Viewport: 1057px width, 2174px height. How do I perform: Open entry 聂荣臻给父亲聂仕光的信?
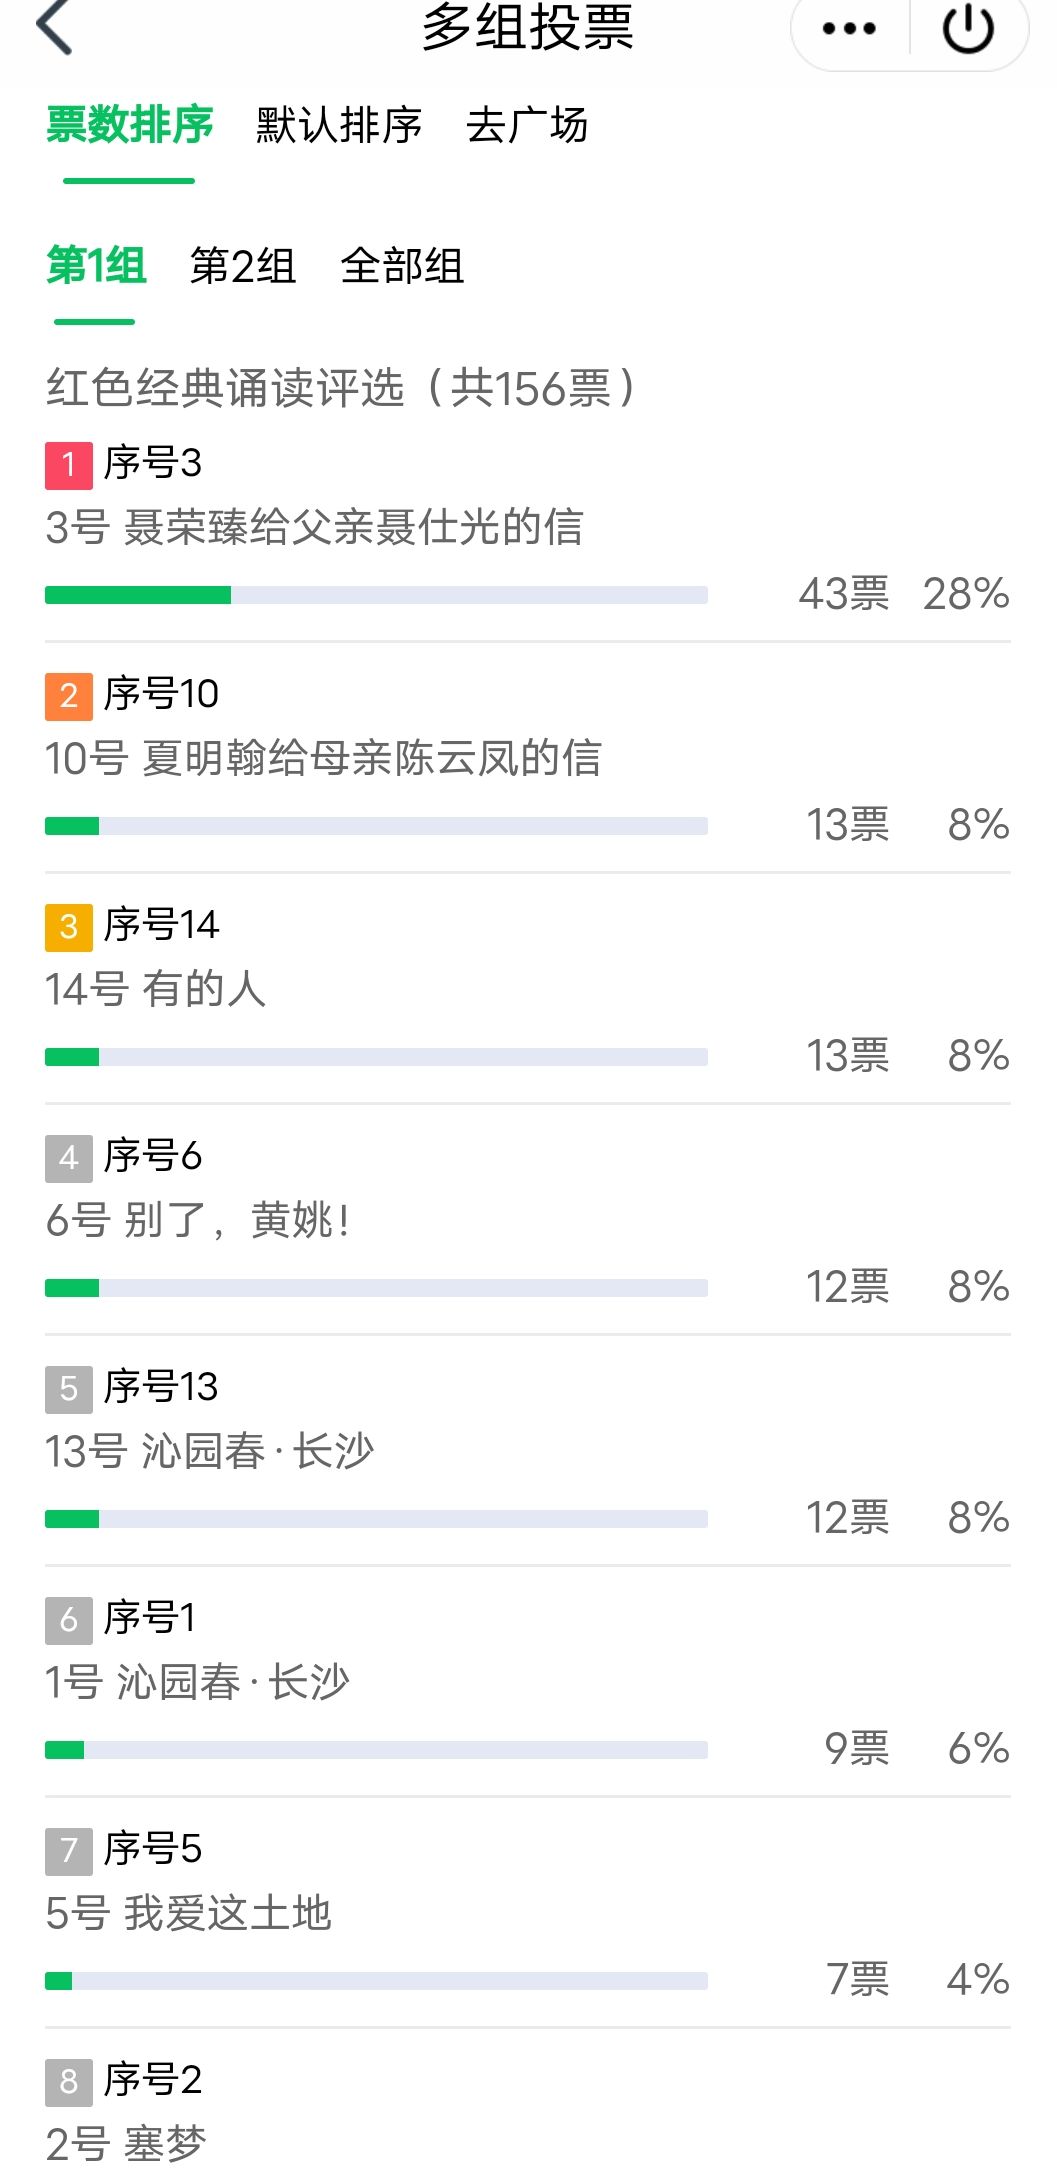coord(314,528)
